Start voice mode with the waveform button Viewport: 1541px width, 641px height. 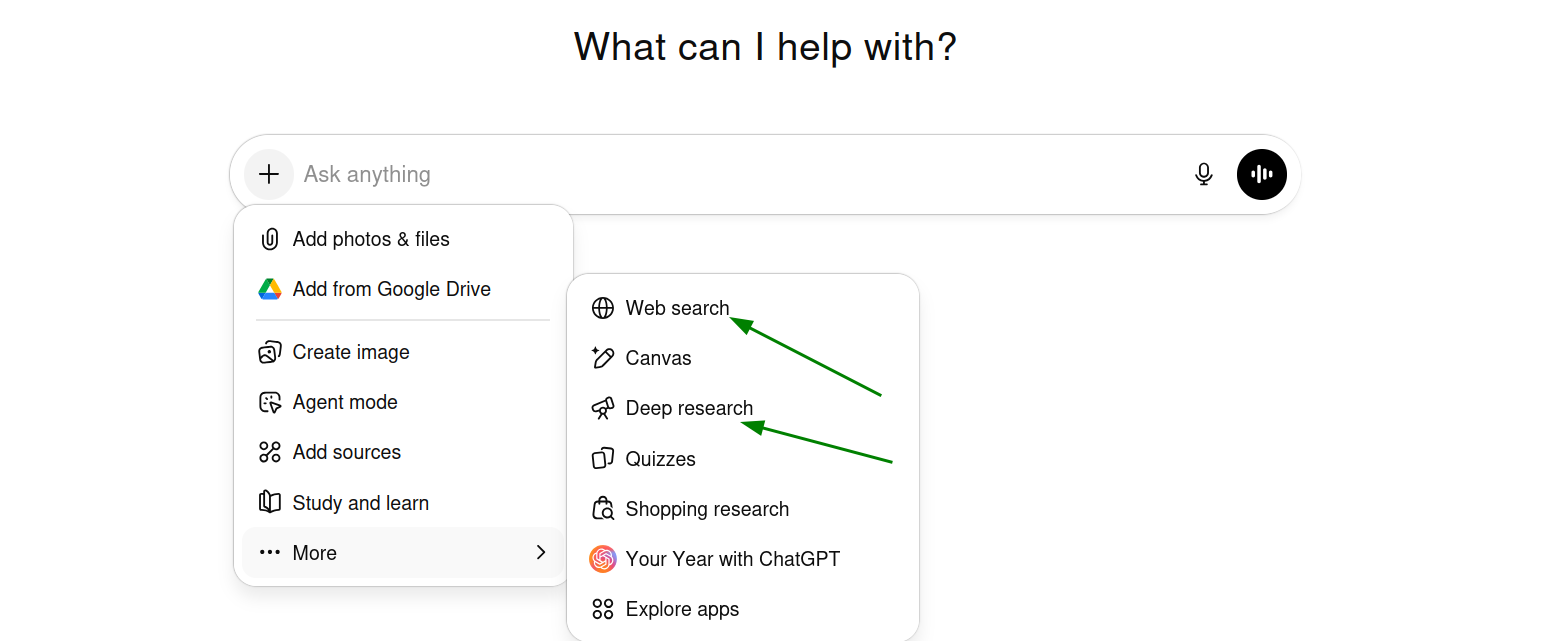1262,174
